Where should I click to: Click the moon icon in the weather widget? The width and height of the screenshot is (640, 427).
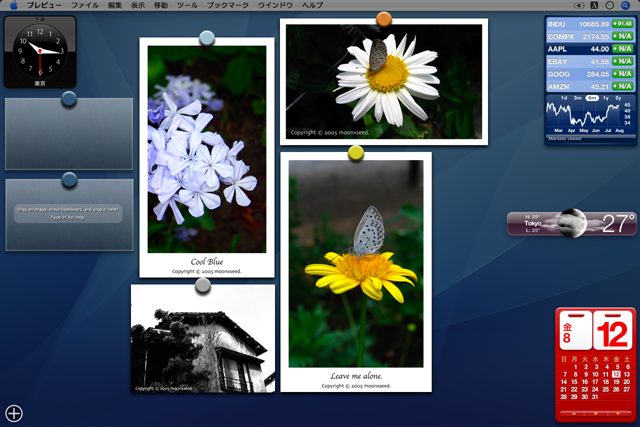[572, 222]
